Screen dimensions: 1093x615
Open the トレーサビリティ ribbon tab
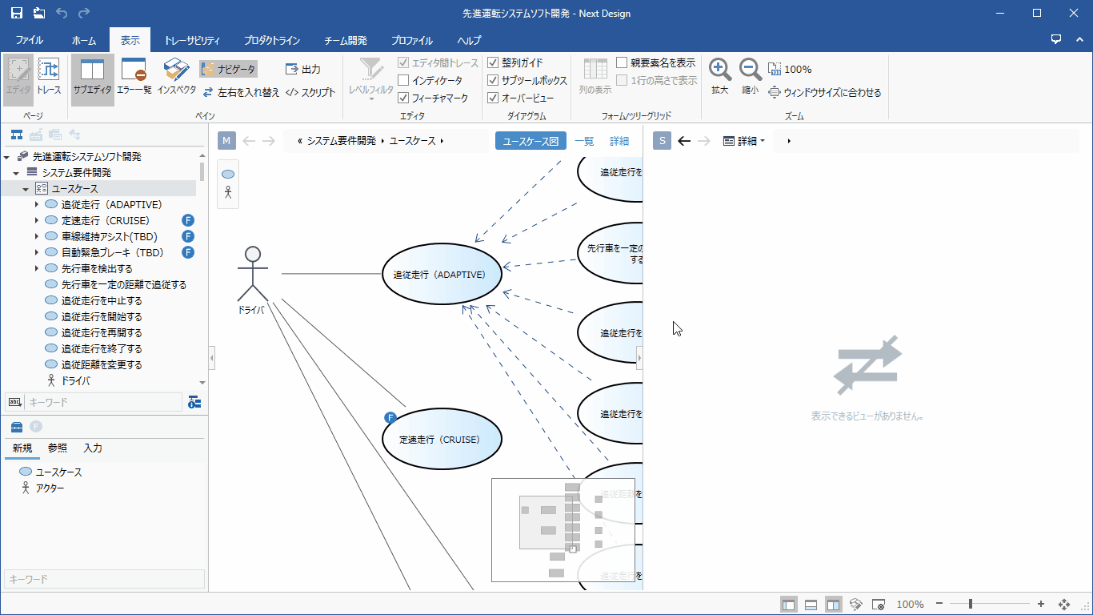pyautogui.click(x=192, y=41)
